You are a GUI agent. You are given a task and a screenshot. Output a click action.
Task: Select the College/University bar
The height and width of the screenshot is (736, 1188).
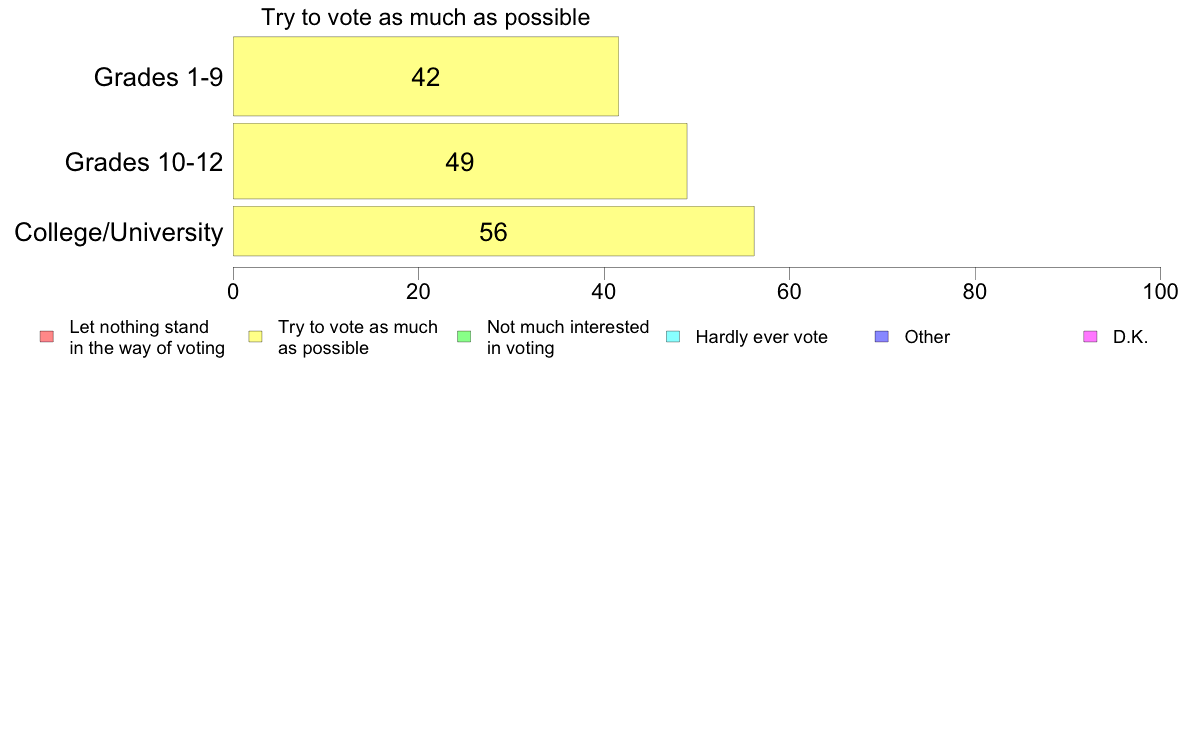click(x=493, y=231)
